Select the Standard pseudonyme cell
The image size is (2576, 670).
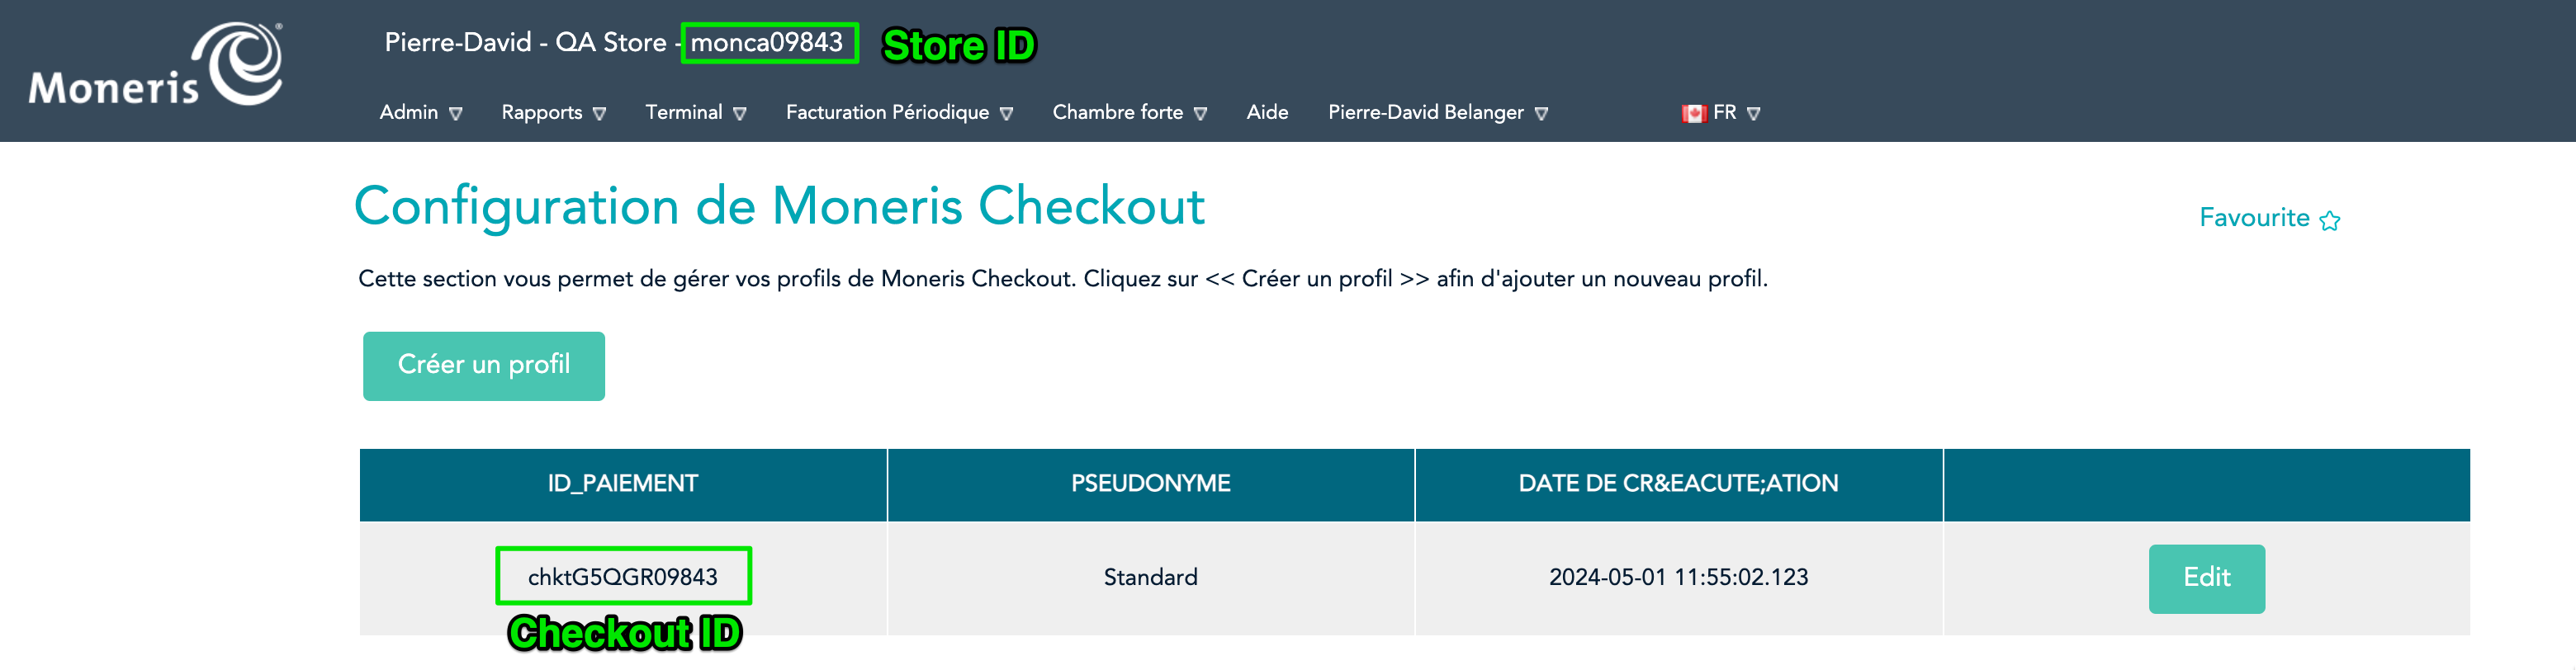point(1150,577)
